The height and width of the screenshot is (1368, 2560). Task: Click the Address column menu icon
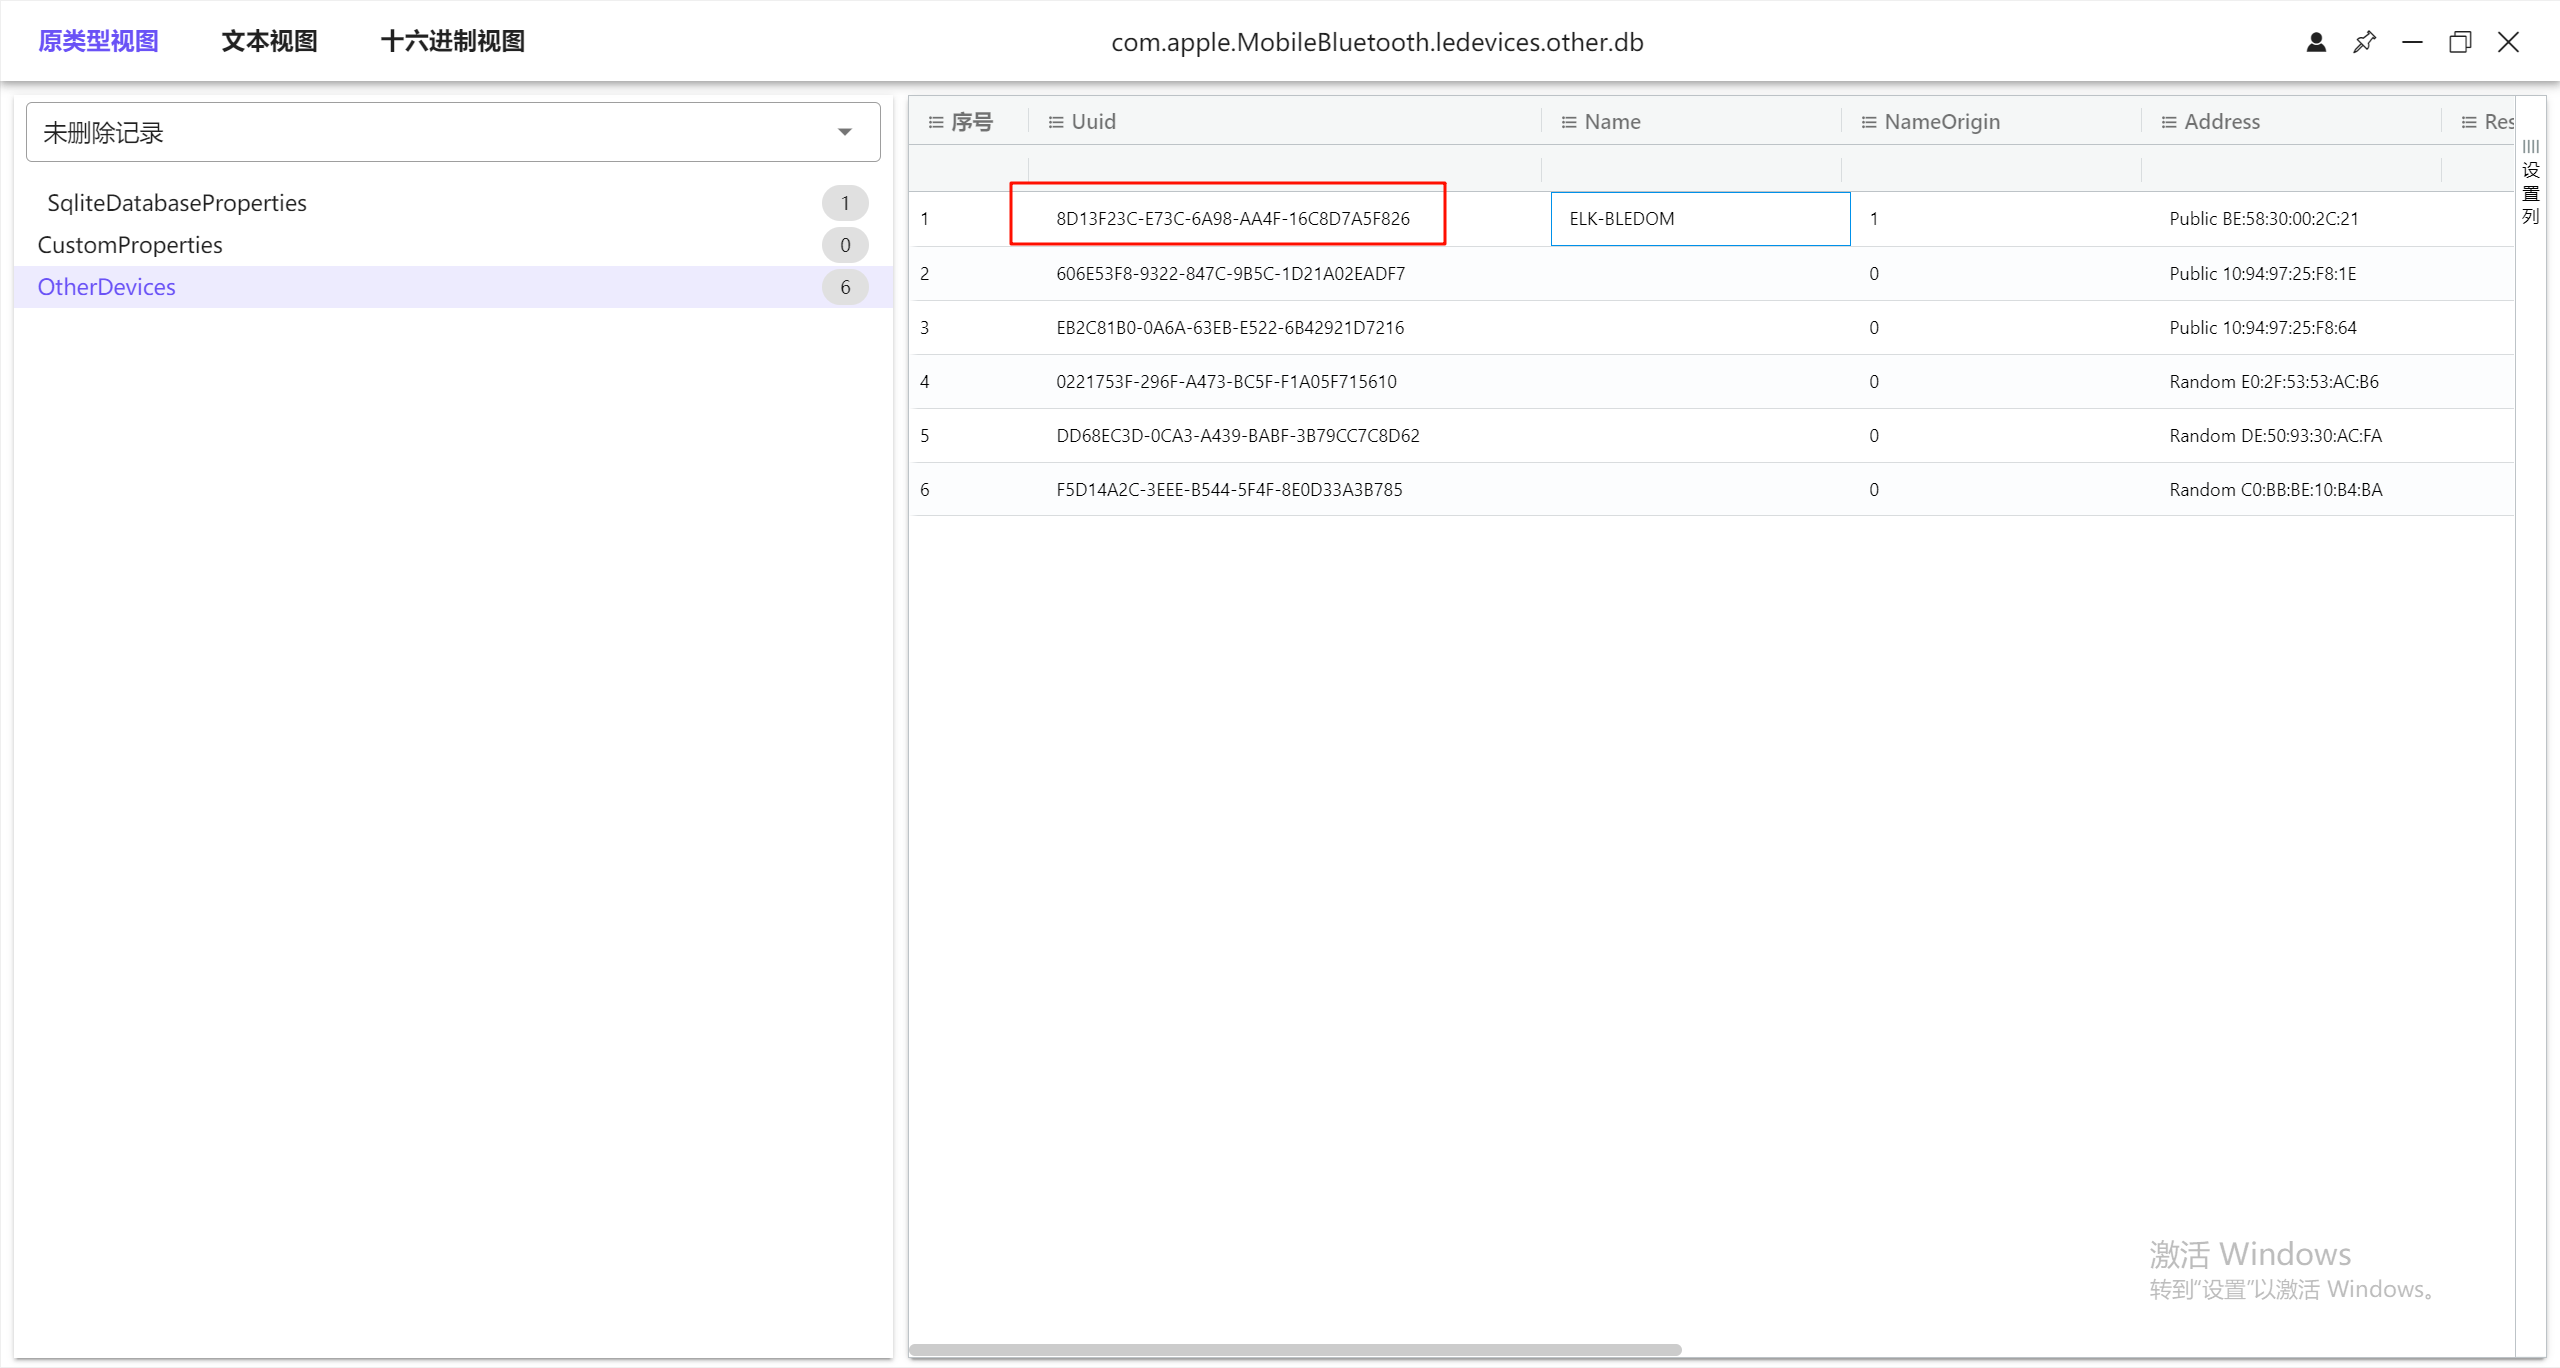point(2168,122)
